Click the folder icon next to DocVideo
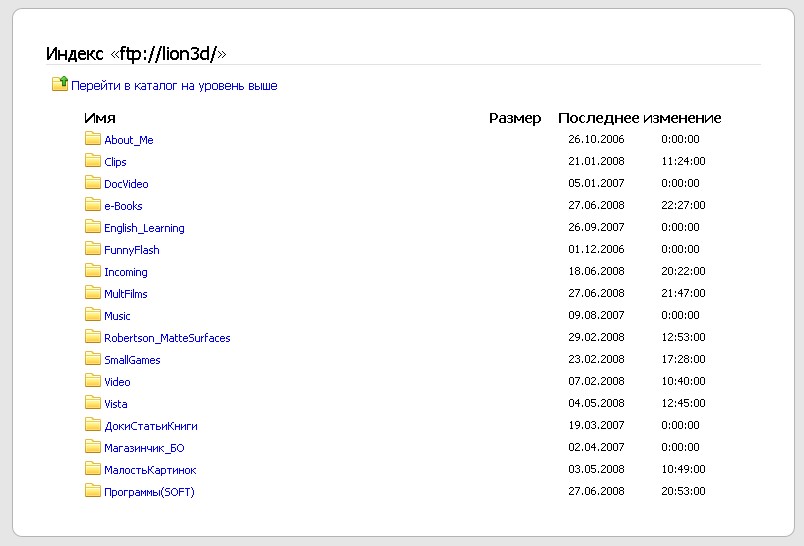This screenshot has height=546, width=804. 93,184
